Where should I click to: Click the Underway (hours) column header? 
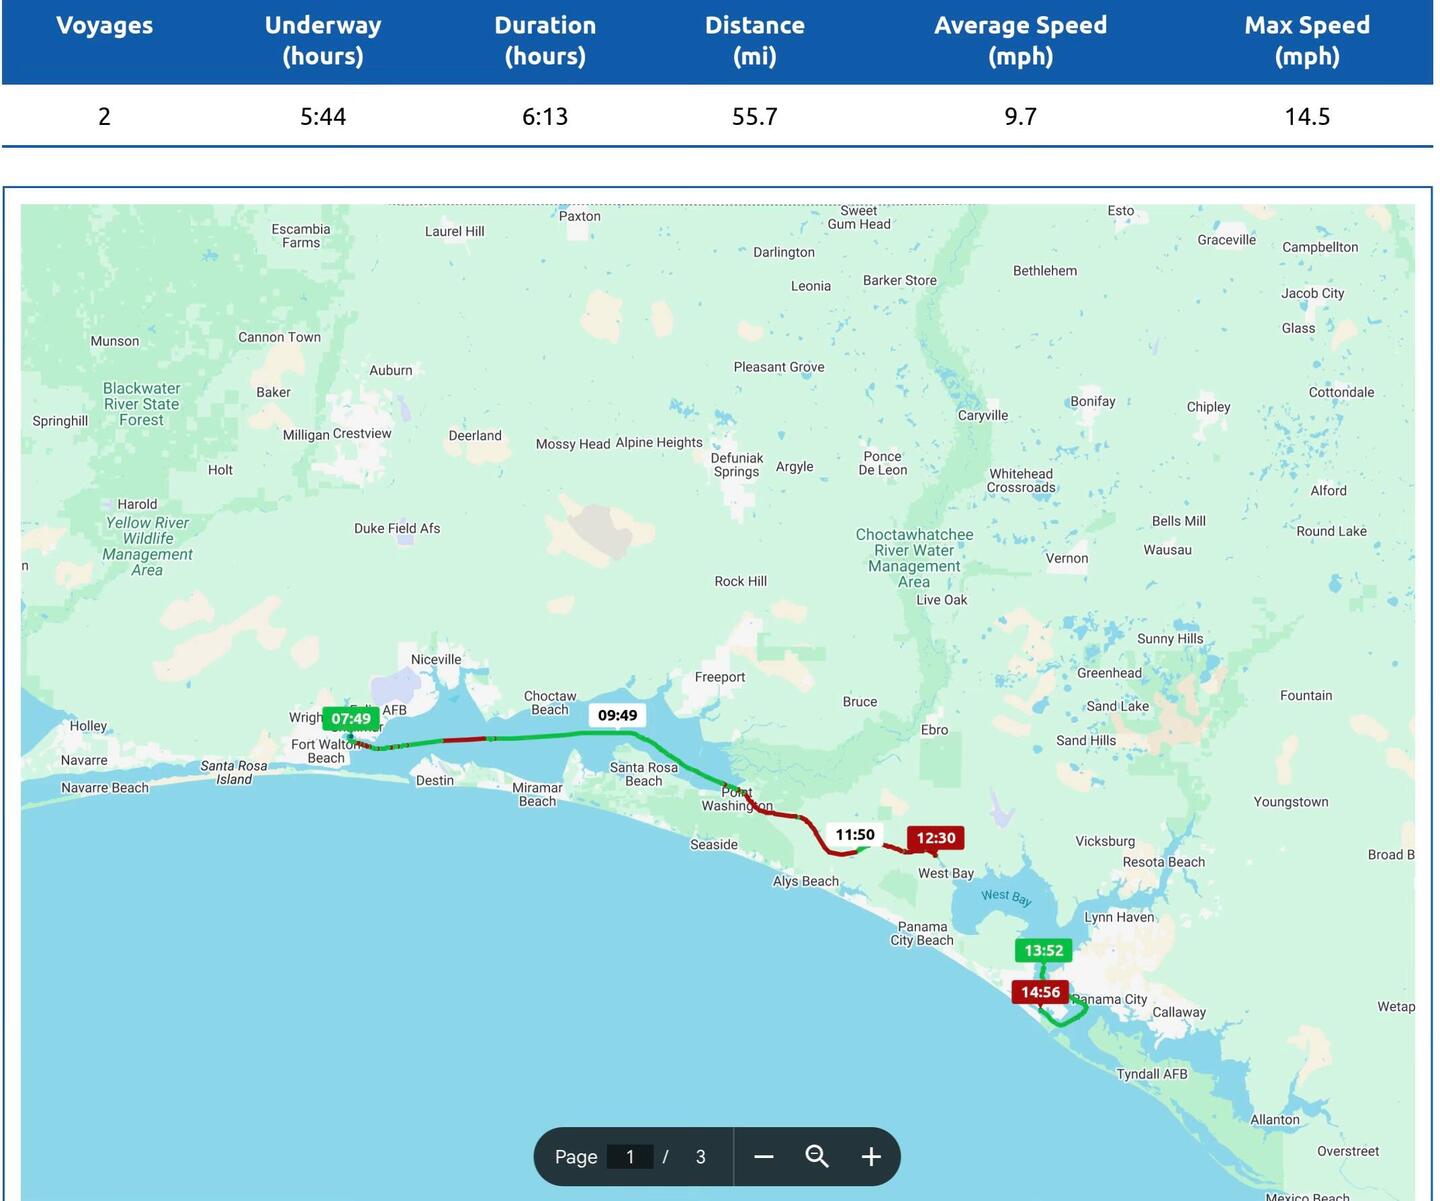[x=323, y=41]
